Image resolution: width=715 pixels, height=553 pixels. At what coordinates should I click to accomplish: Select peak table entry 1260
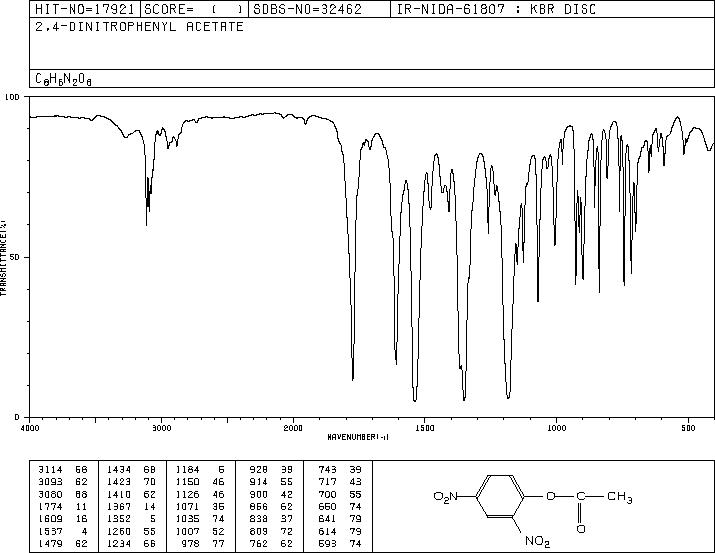(x=131, y=532)
